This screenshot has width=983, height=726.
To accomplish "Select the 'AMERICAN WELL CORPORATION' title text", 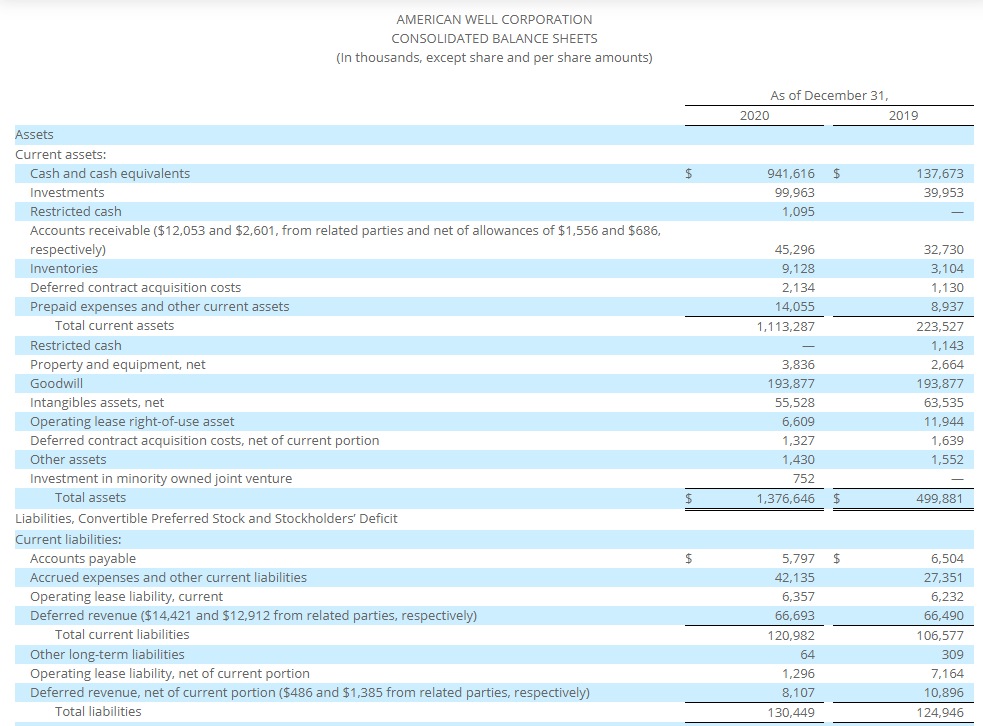I will tap(494, 19).
